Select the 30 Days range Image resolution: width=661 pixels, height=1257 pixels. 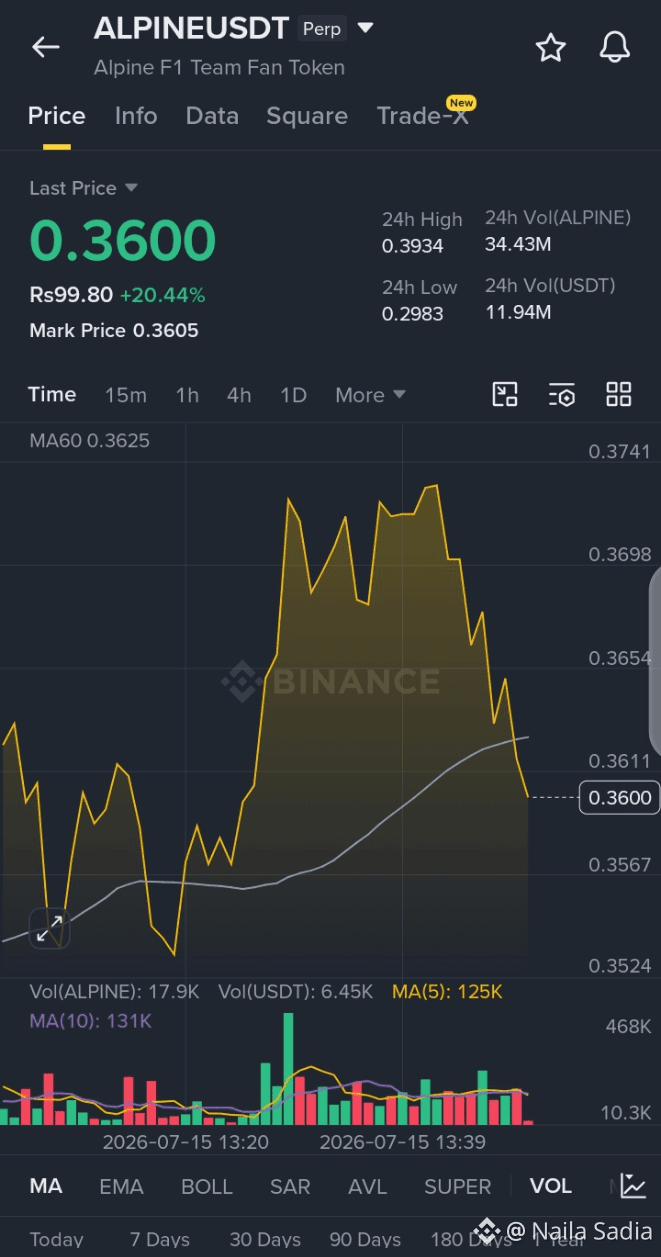point(265,1240)
